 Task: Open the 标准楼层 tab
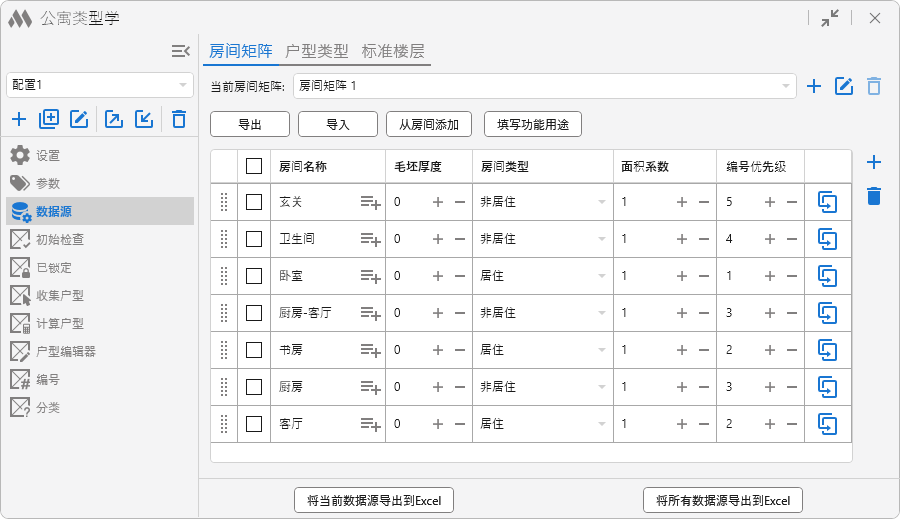[x=393, y=51]
